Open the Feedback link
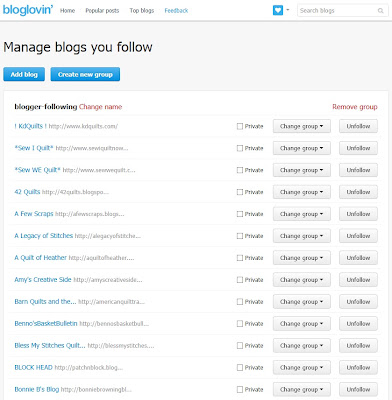 pos(176,11)
